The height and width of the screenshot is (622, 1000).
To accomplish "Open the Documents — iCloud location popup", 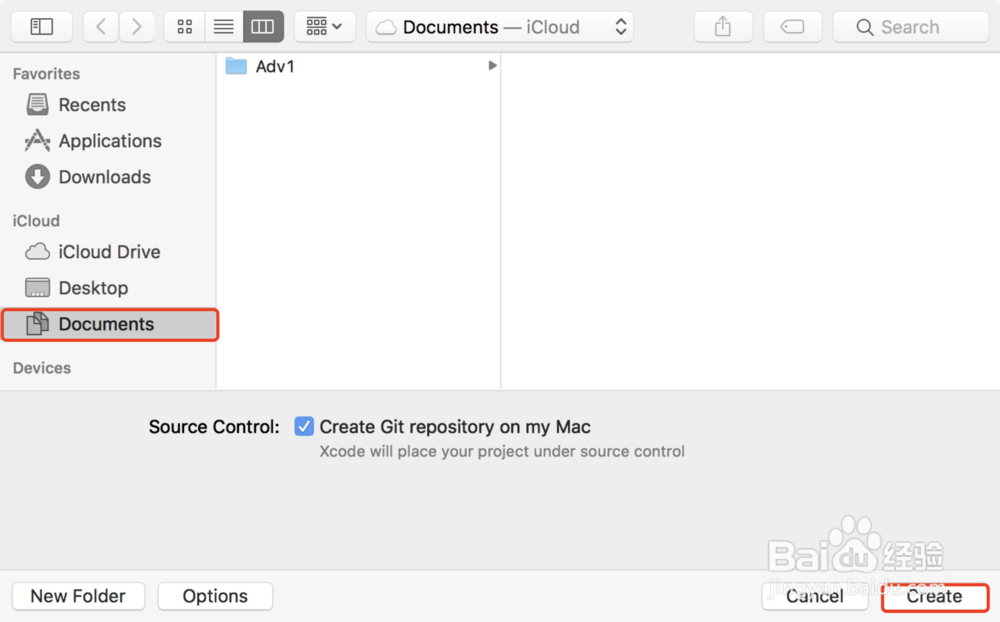I will coord(500,27).
